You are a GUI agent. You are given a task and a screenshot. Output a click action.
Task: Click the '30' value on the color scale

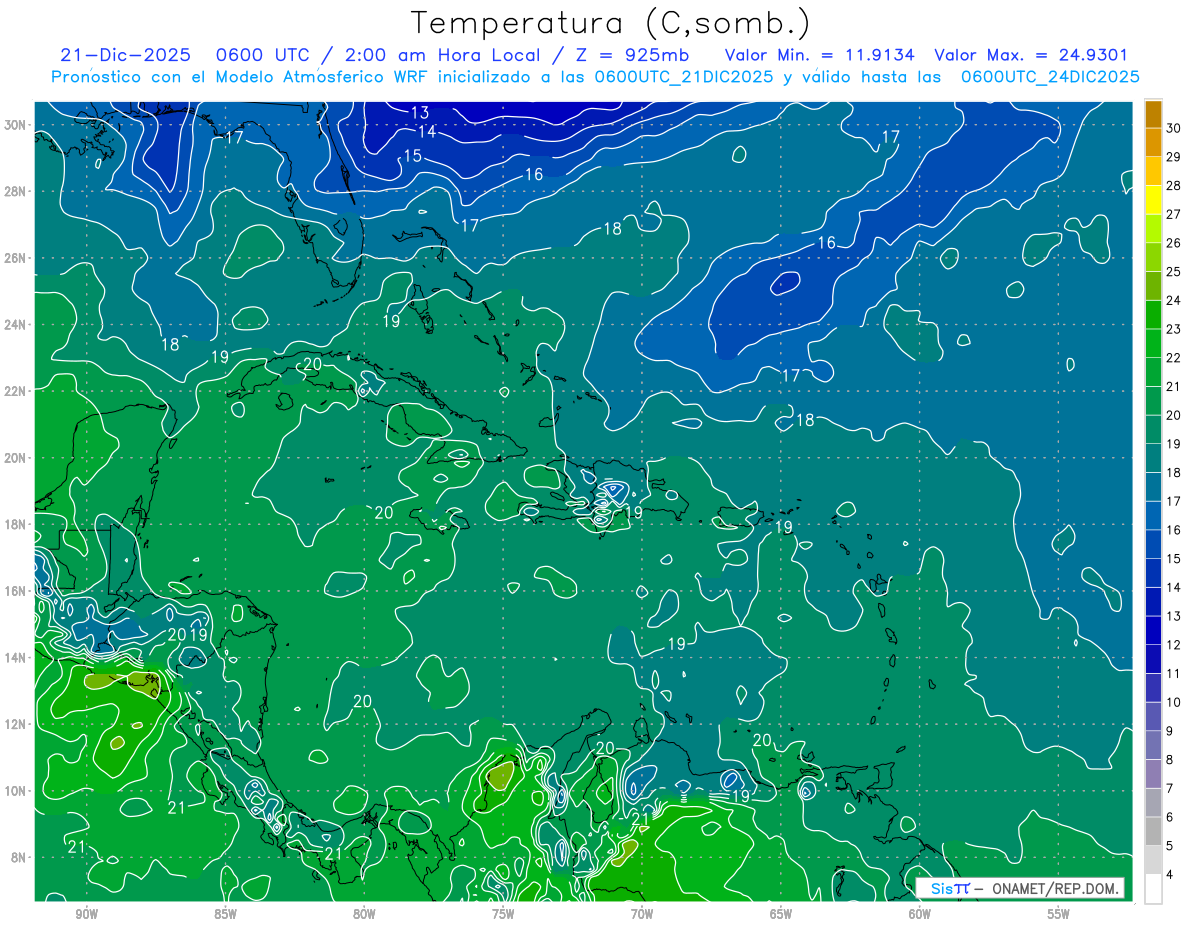click(1174, 128)
